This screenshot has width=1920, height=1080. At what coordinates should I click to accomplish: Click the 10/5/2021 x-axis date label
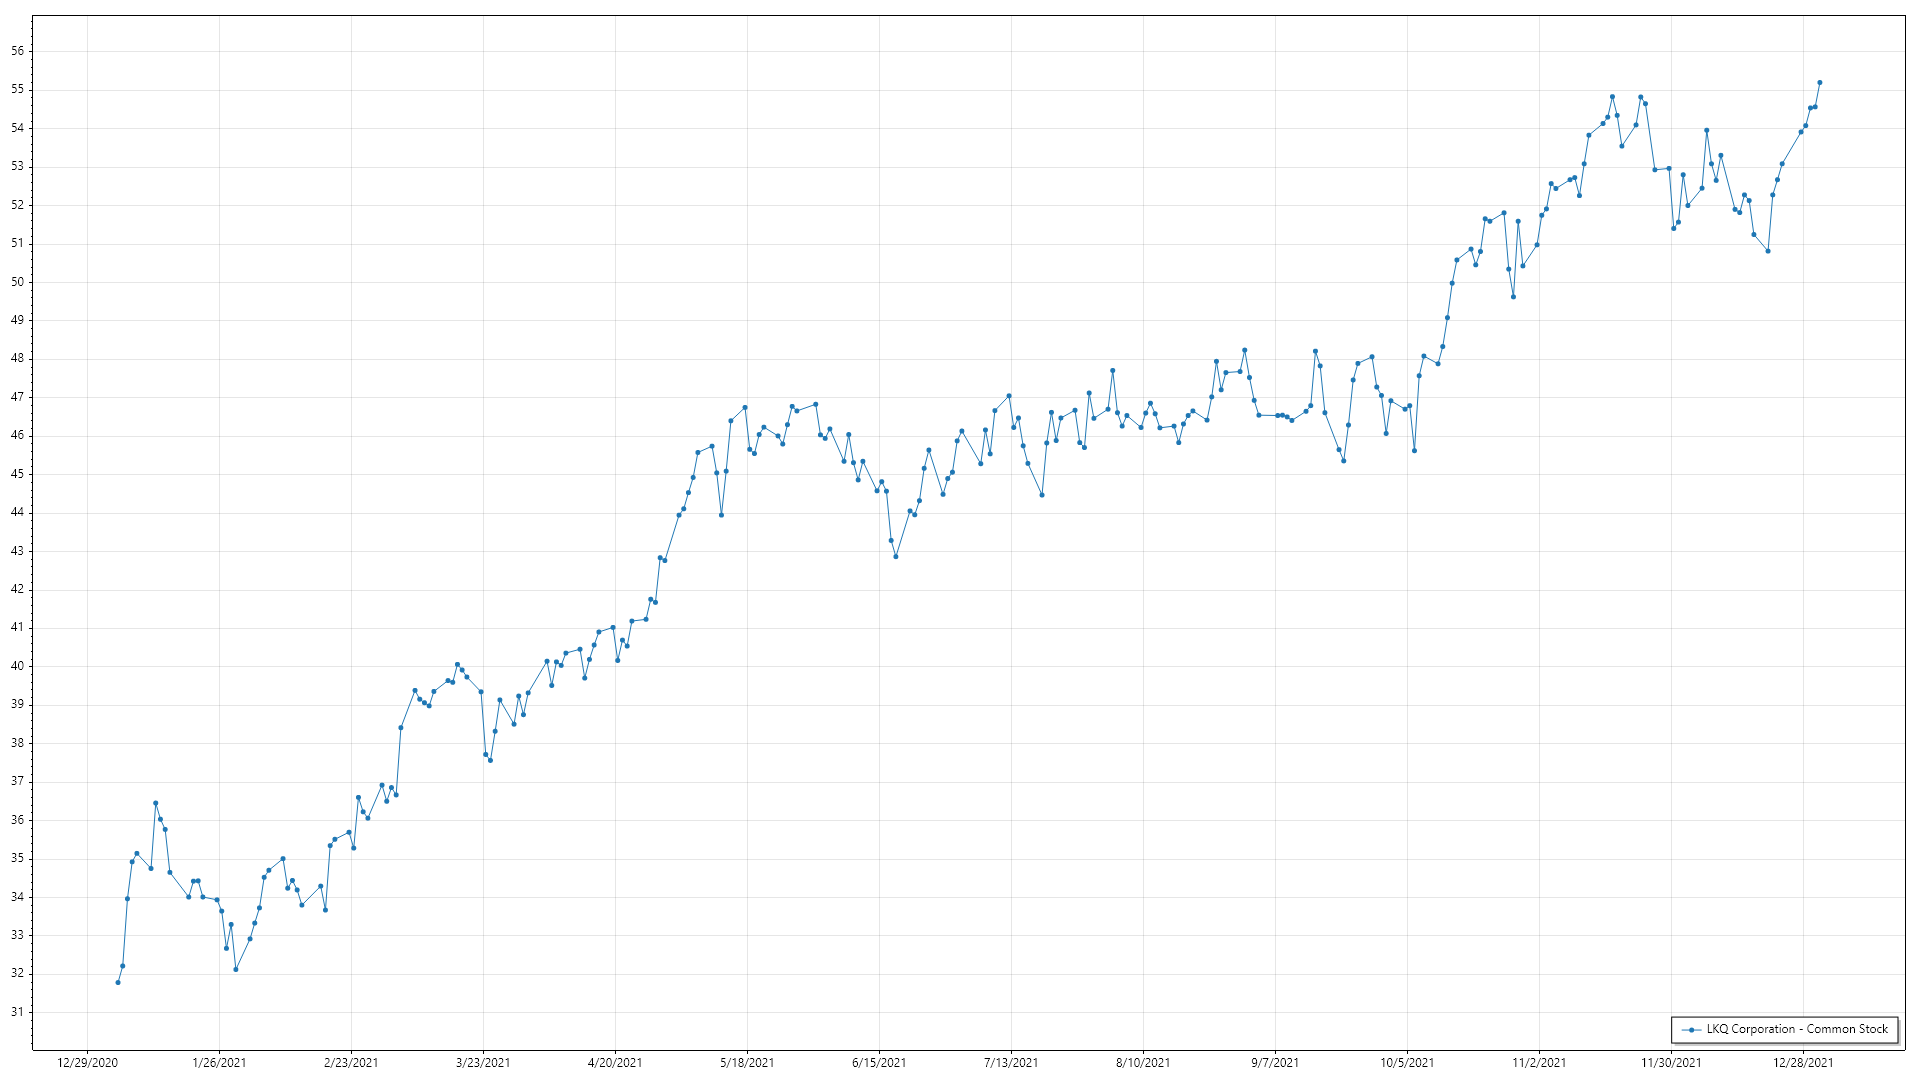(x=1407, y=1063)
